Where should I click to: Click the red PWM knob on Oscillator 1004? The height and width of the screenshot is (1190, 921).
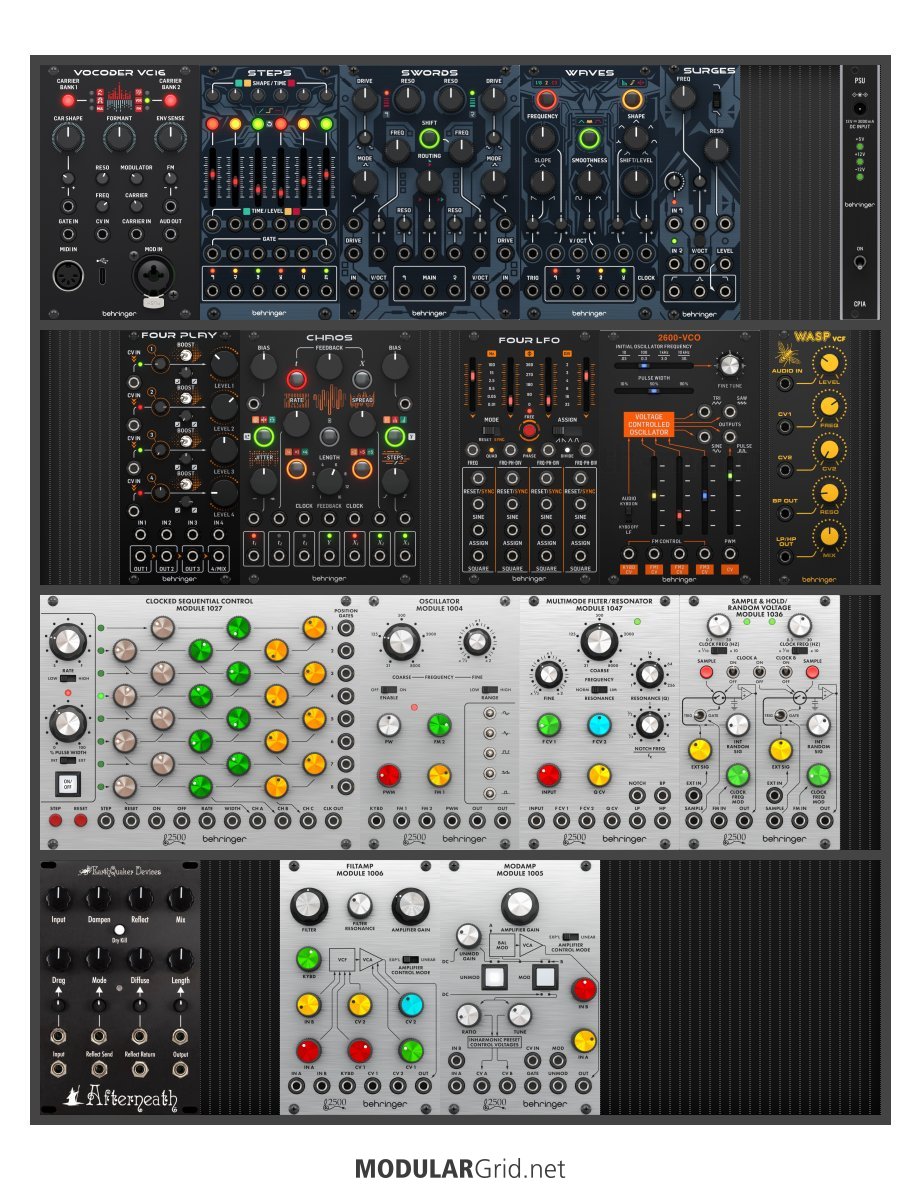point(388,775)
